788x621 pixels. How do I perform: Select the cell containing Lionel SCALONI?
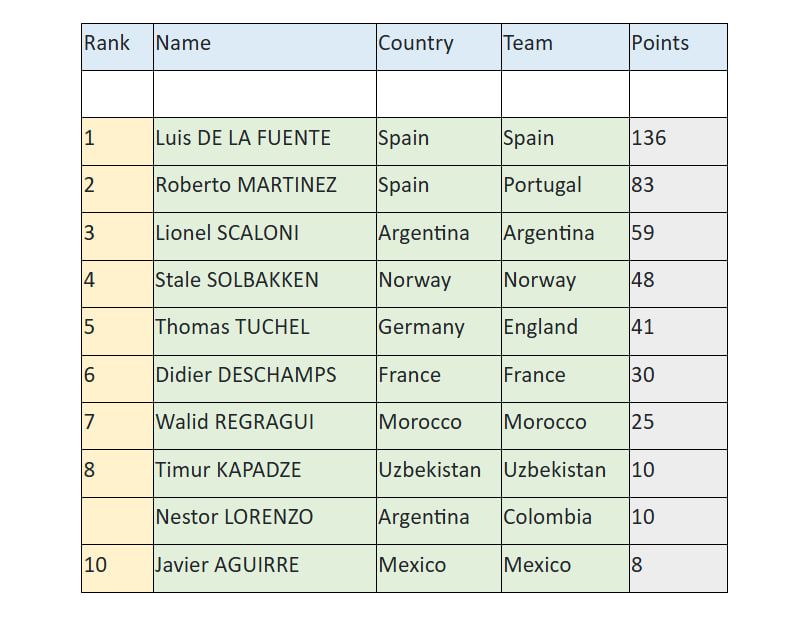coord(264,233)
